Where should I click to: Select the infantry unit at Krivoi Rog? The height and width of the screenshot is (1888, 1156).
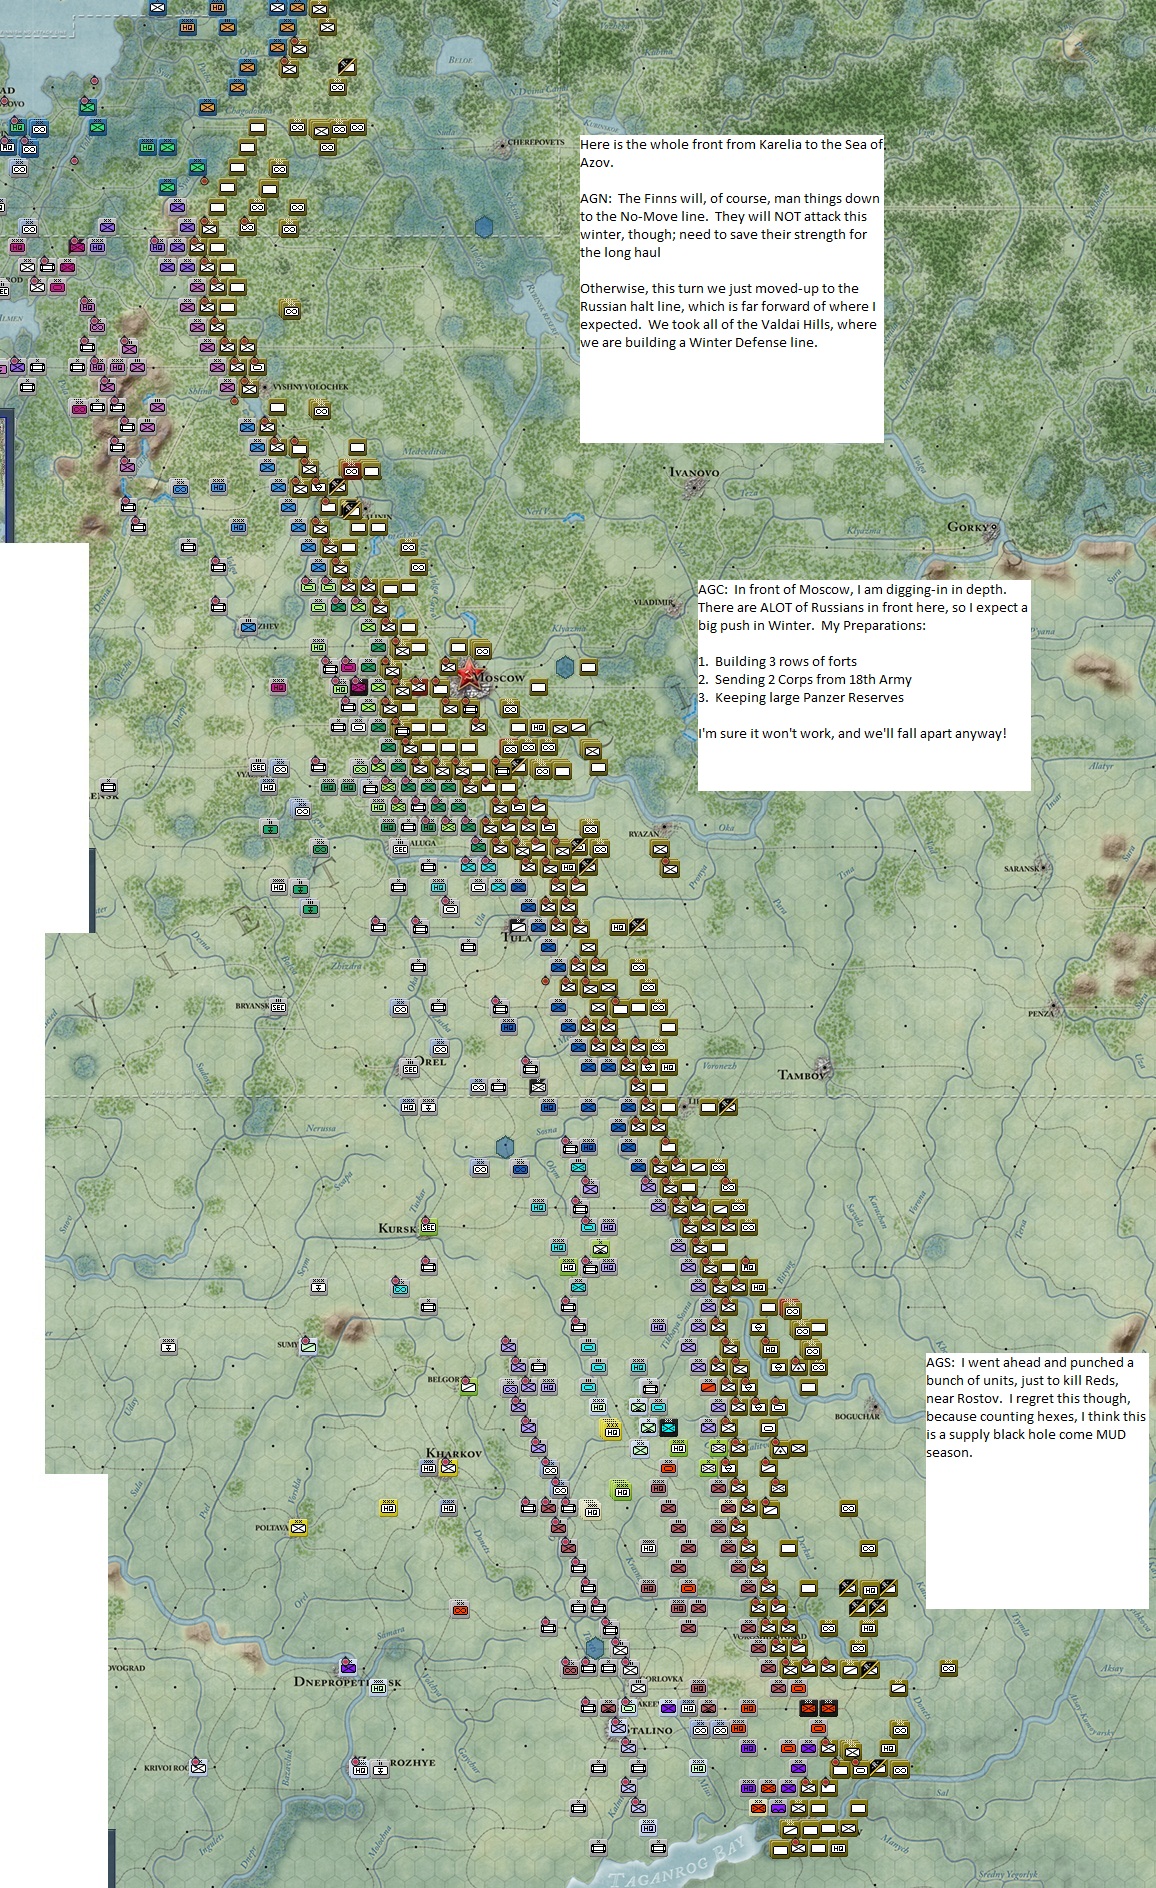pos(198,1767)
